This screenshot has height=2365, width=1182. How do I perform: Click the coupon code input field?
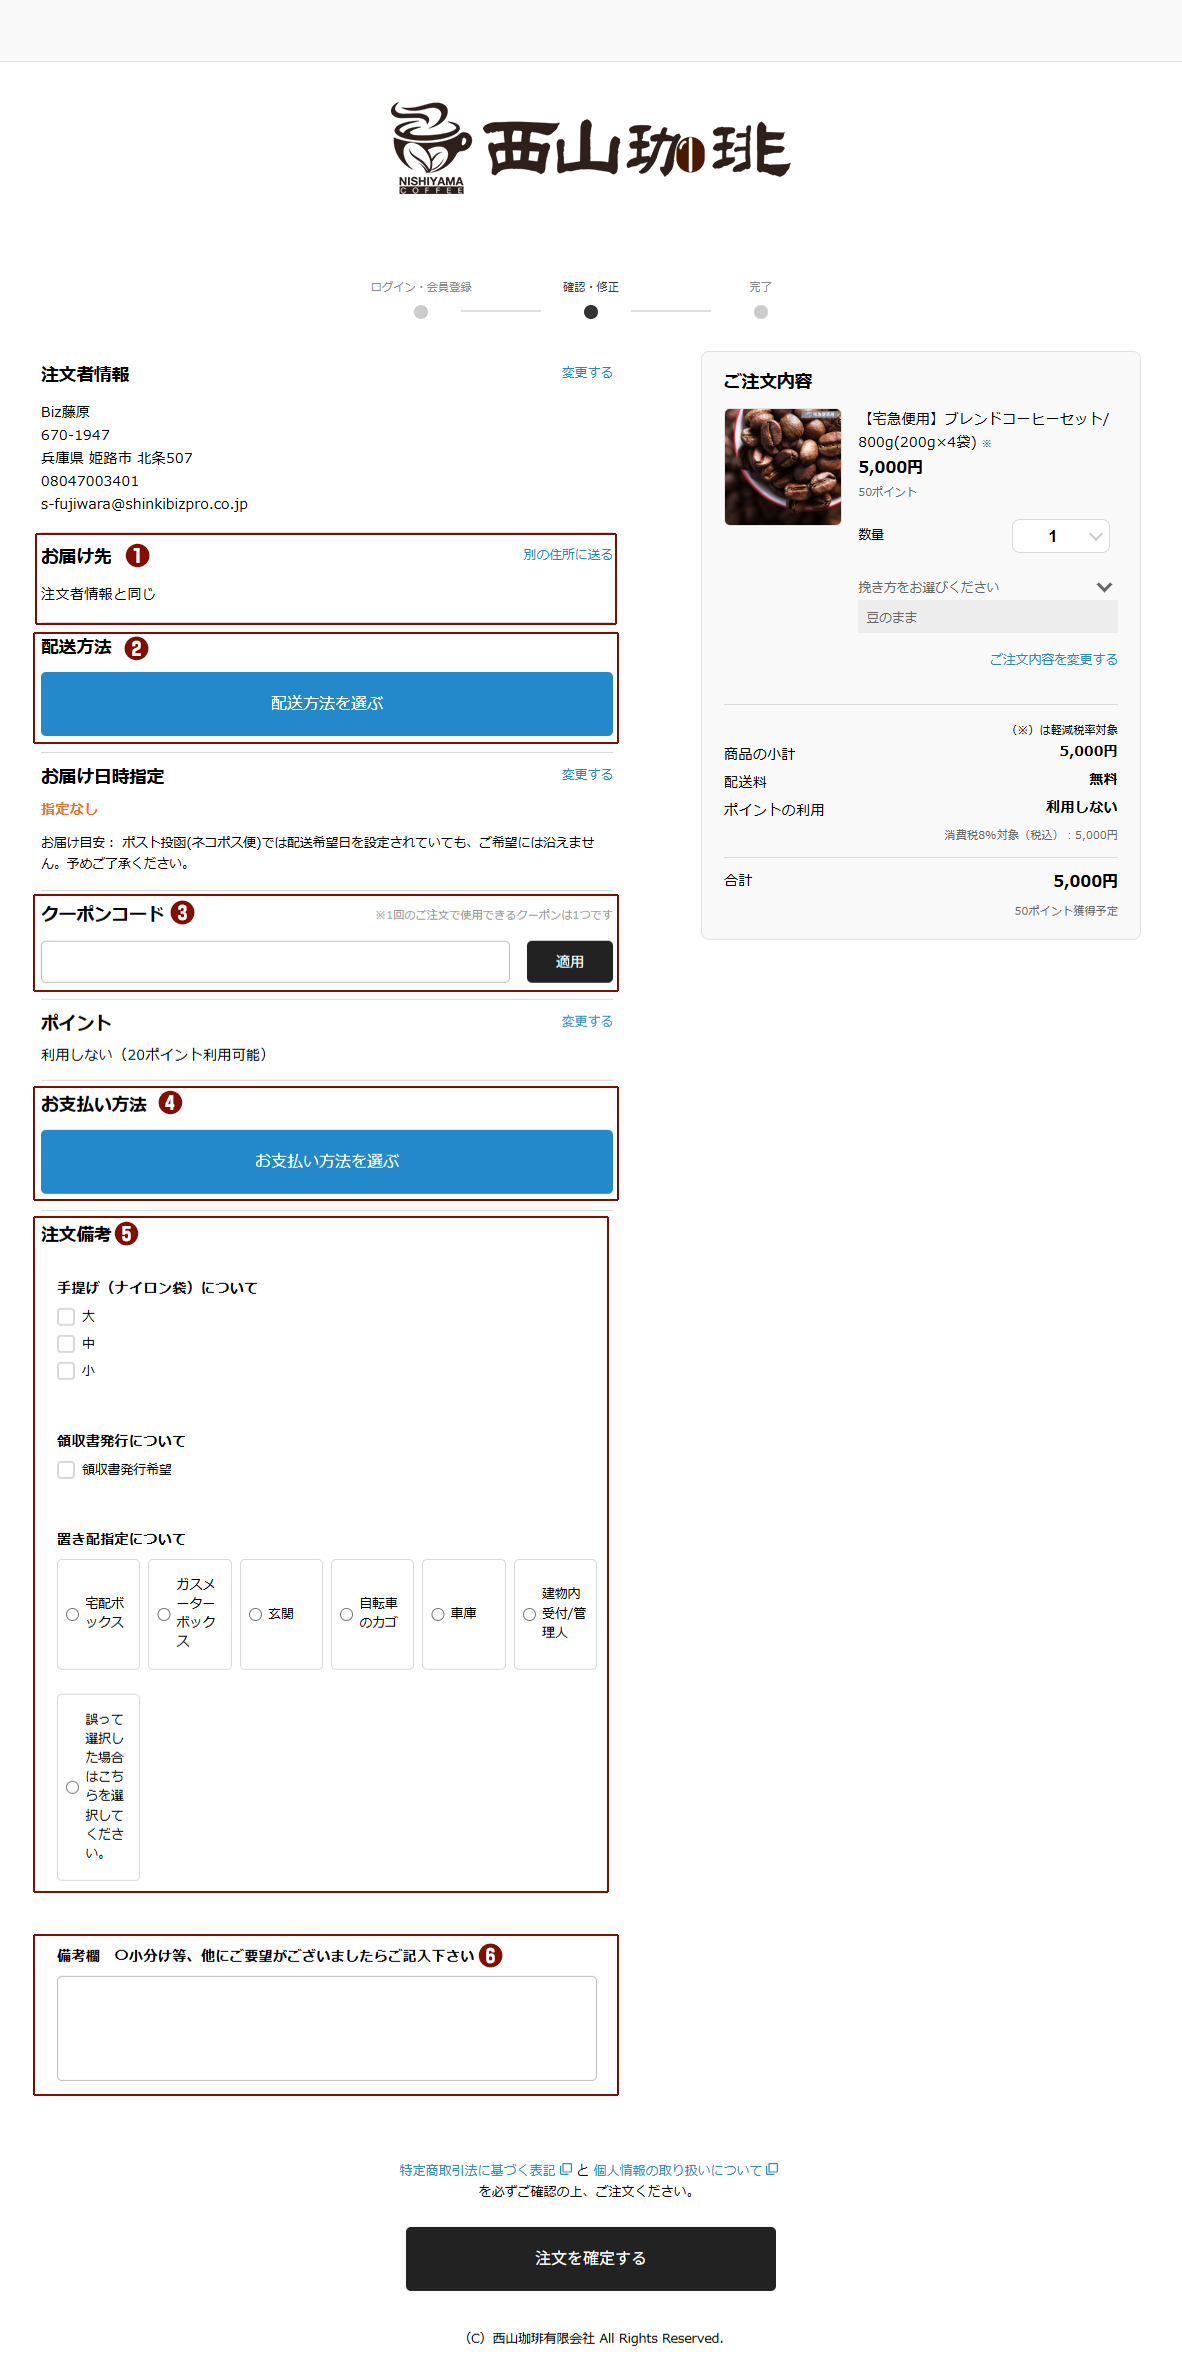click(275, 961)
